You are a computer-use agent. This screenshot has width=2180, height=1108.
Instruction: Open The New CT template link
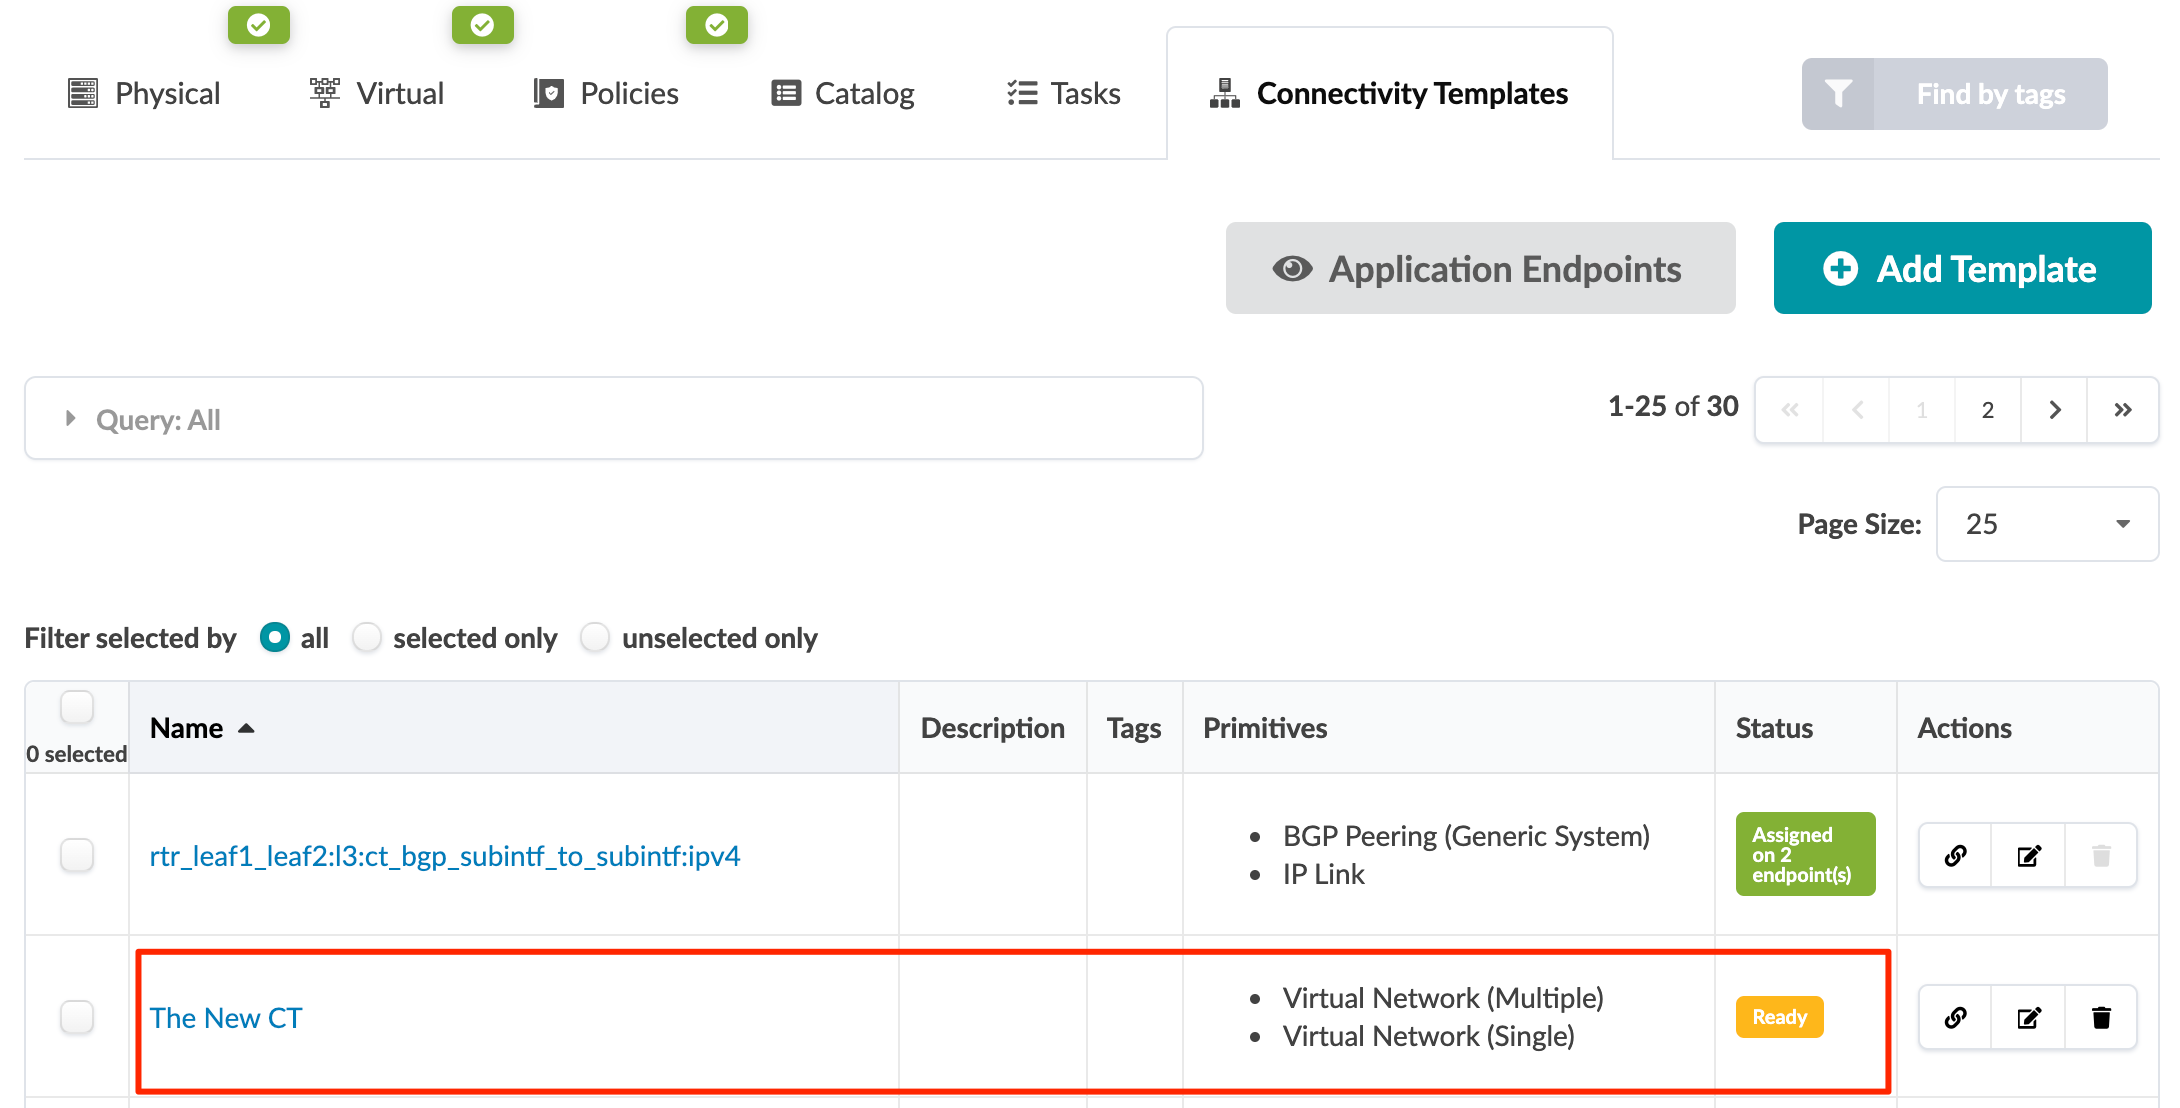(x=226, y=1017)
